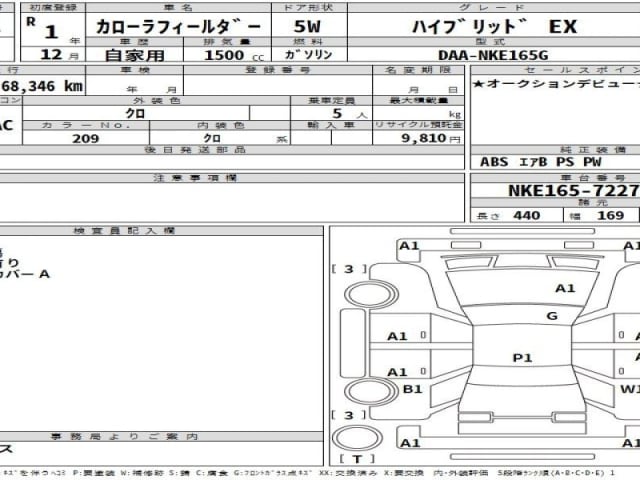Select the door type value 5W
The width and height of the screenshot is (640, 480).
[x=307, y=27]
